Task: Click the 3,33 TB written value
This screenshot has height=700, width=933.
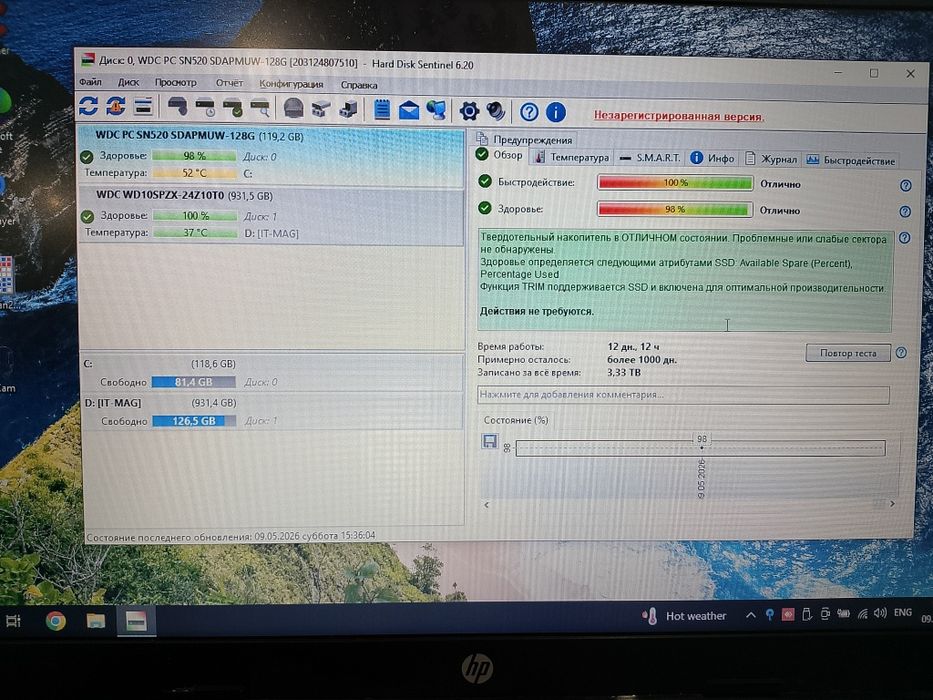Action: coord(624,373)
